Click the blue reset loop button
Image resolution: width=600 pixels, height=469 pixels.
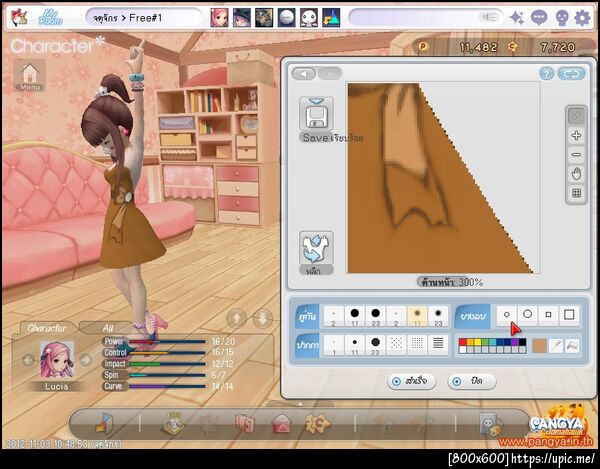(571, 74)
